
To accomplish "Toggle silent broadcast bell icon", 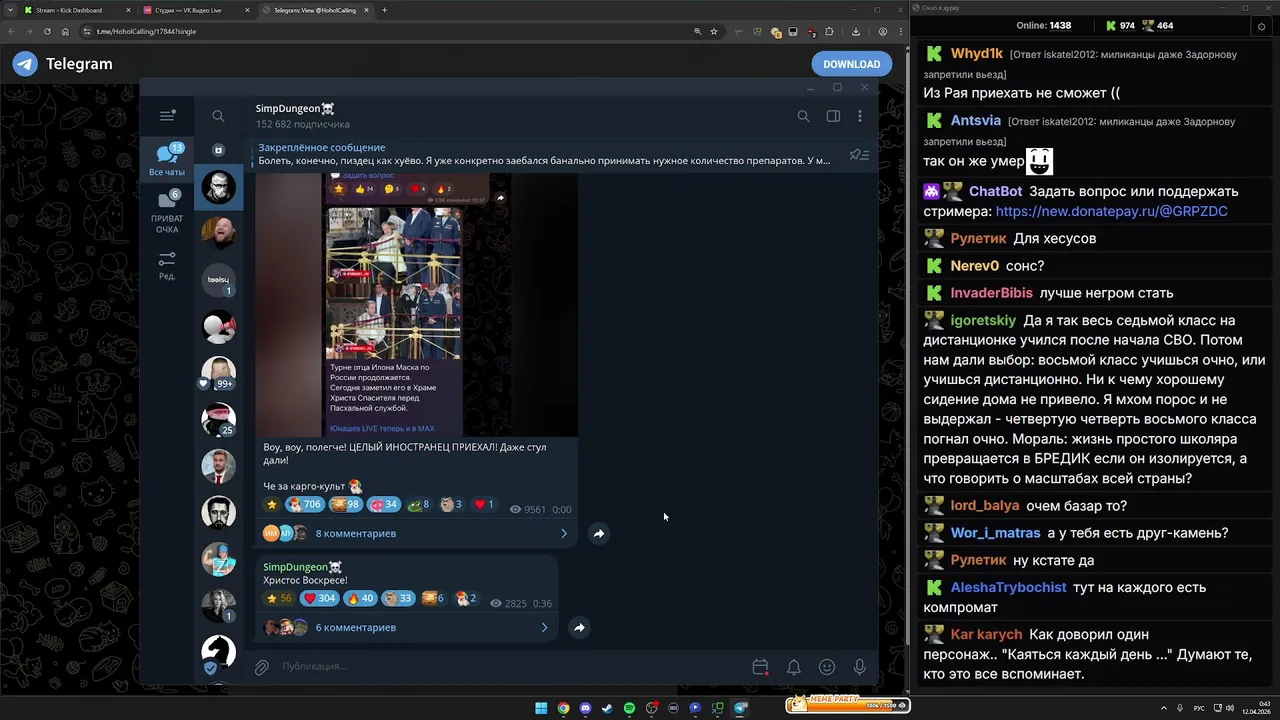I will click(794, 667).
